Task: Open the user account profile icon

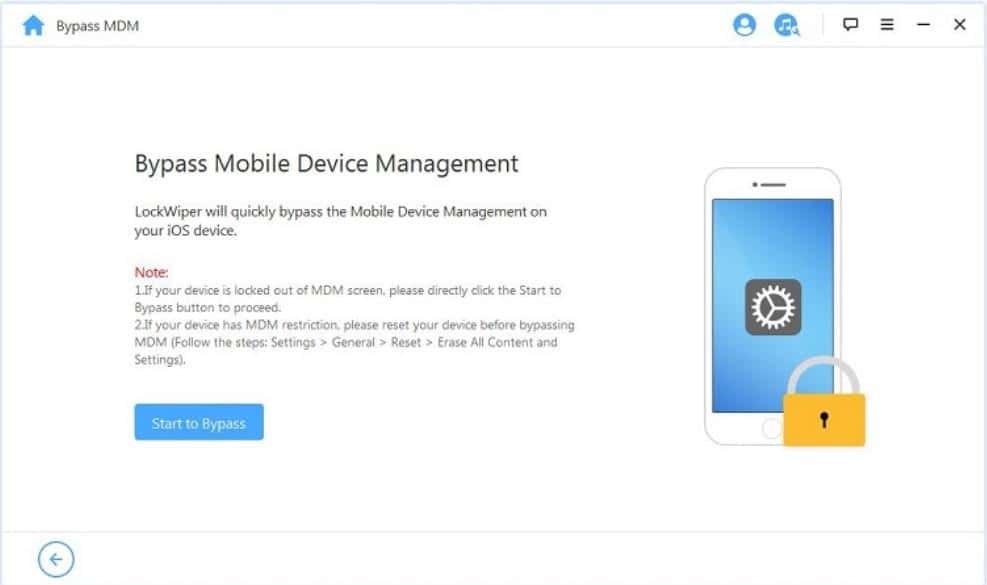Action: 744,25
